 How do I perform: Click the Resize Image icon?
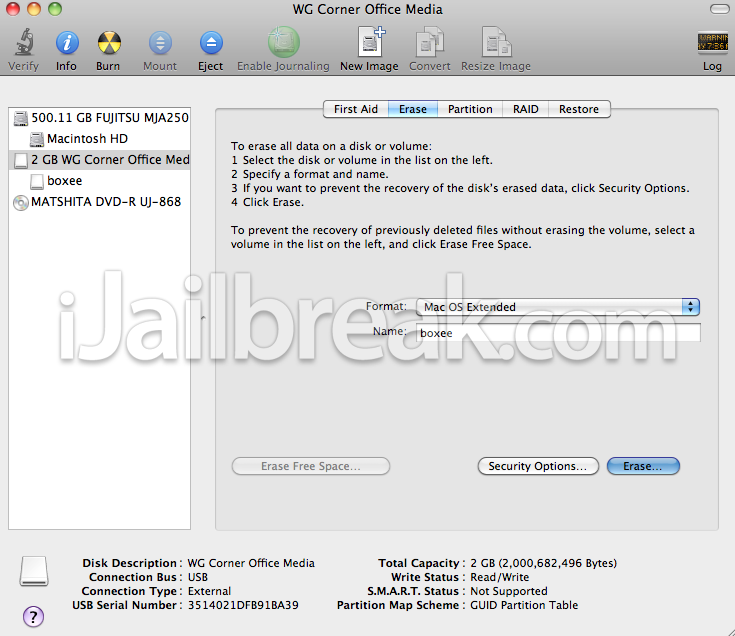(496, 42)
